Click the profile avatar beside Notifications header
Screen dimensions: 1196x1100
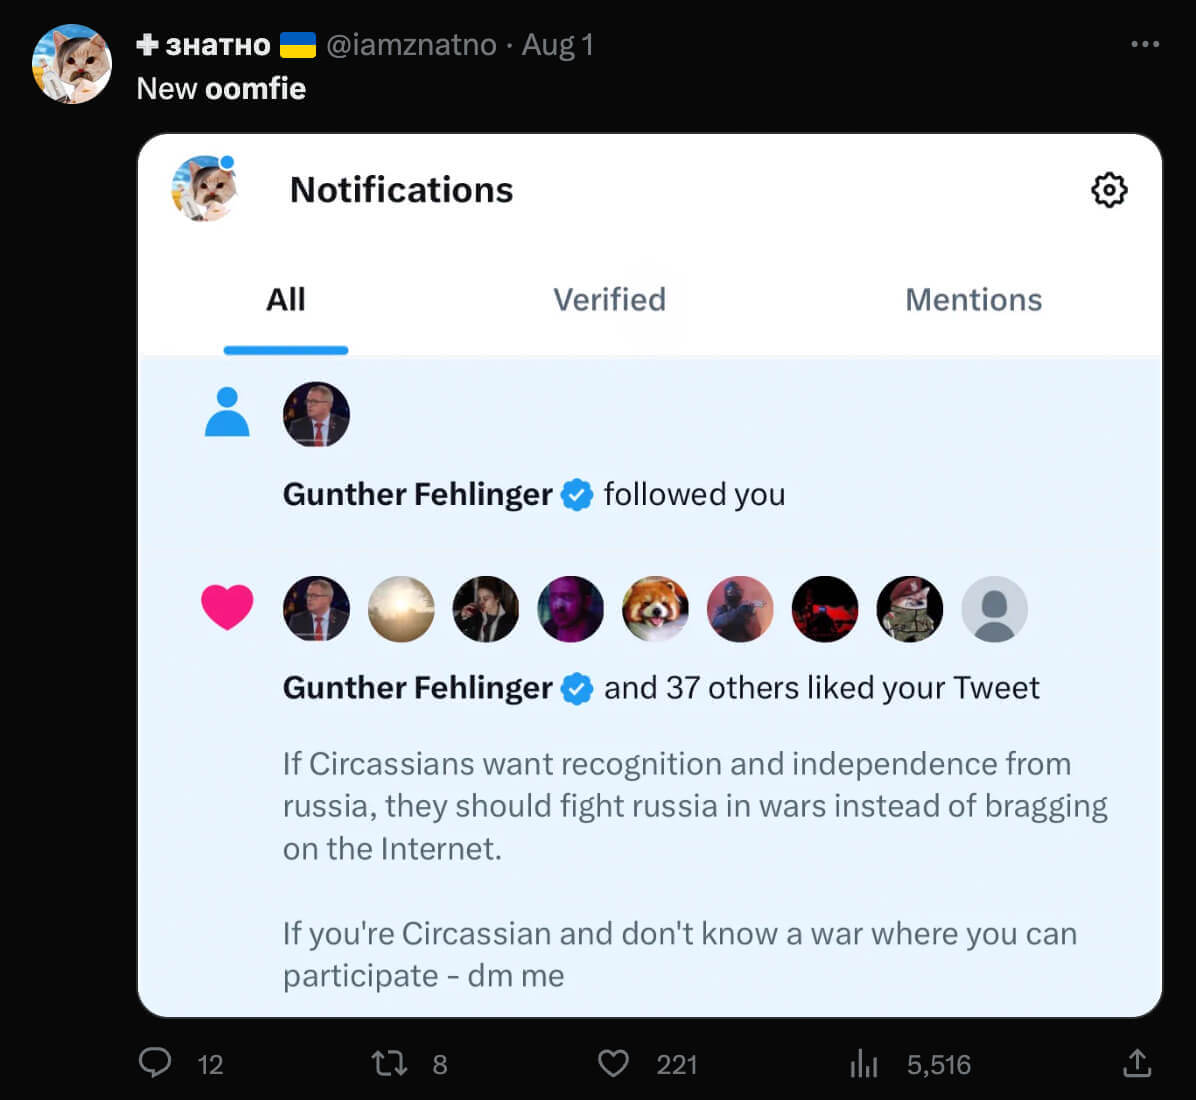click(x=205, y=188)
